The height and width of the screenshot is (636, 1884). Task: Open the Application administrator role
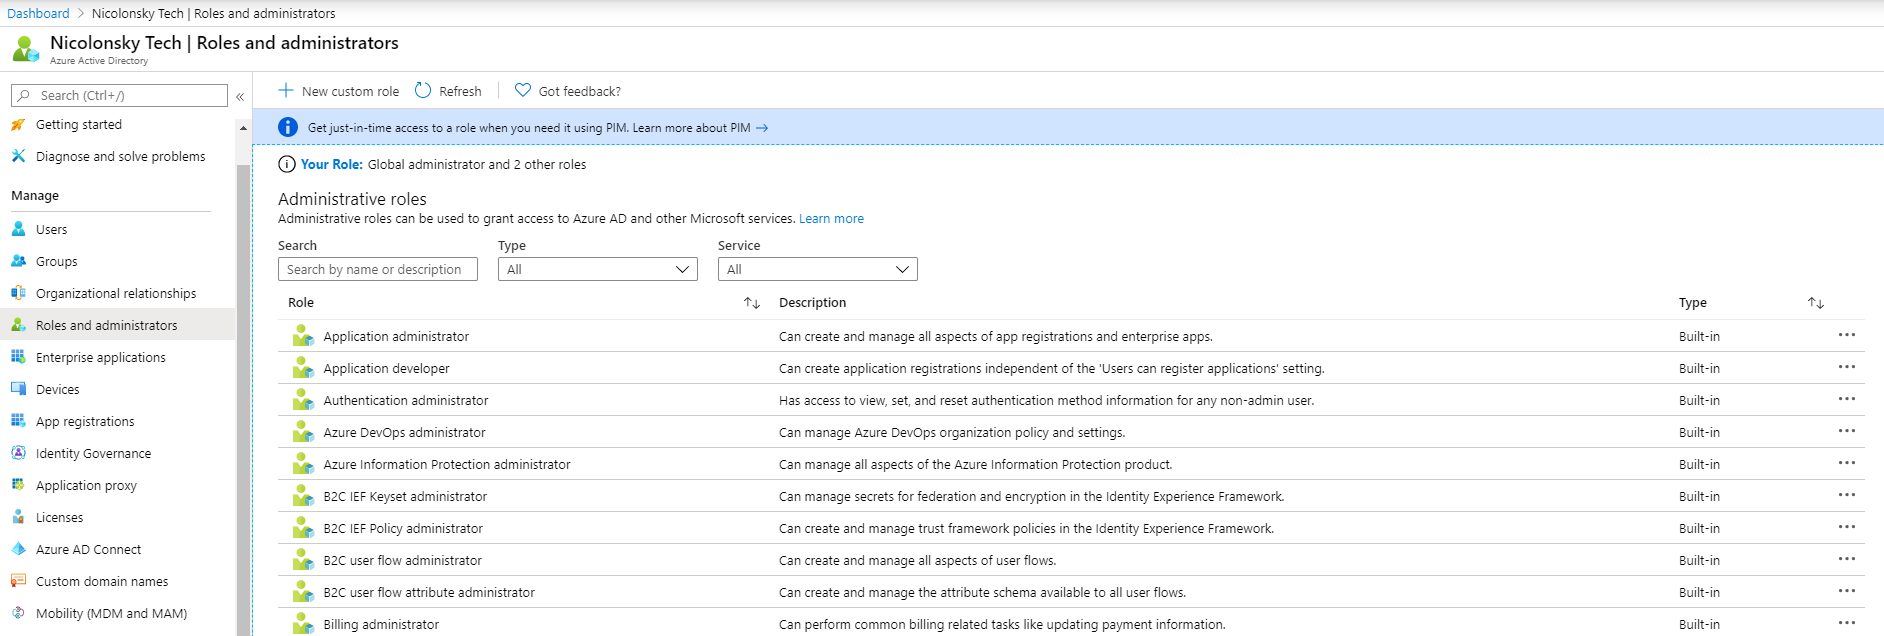click(x=396, y=336)
